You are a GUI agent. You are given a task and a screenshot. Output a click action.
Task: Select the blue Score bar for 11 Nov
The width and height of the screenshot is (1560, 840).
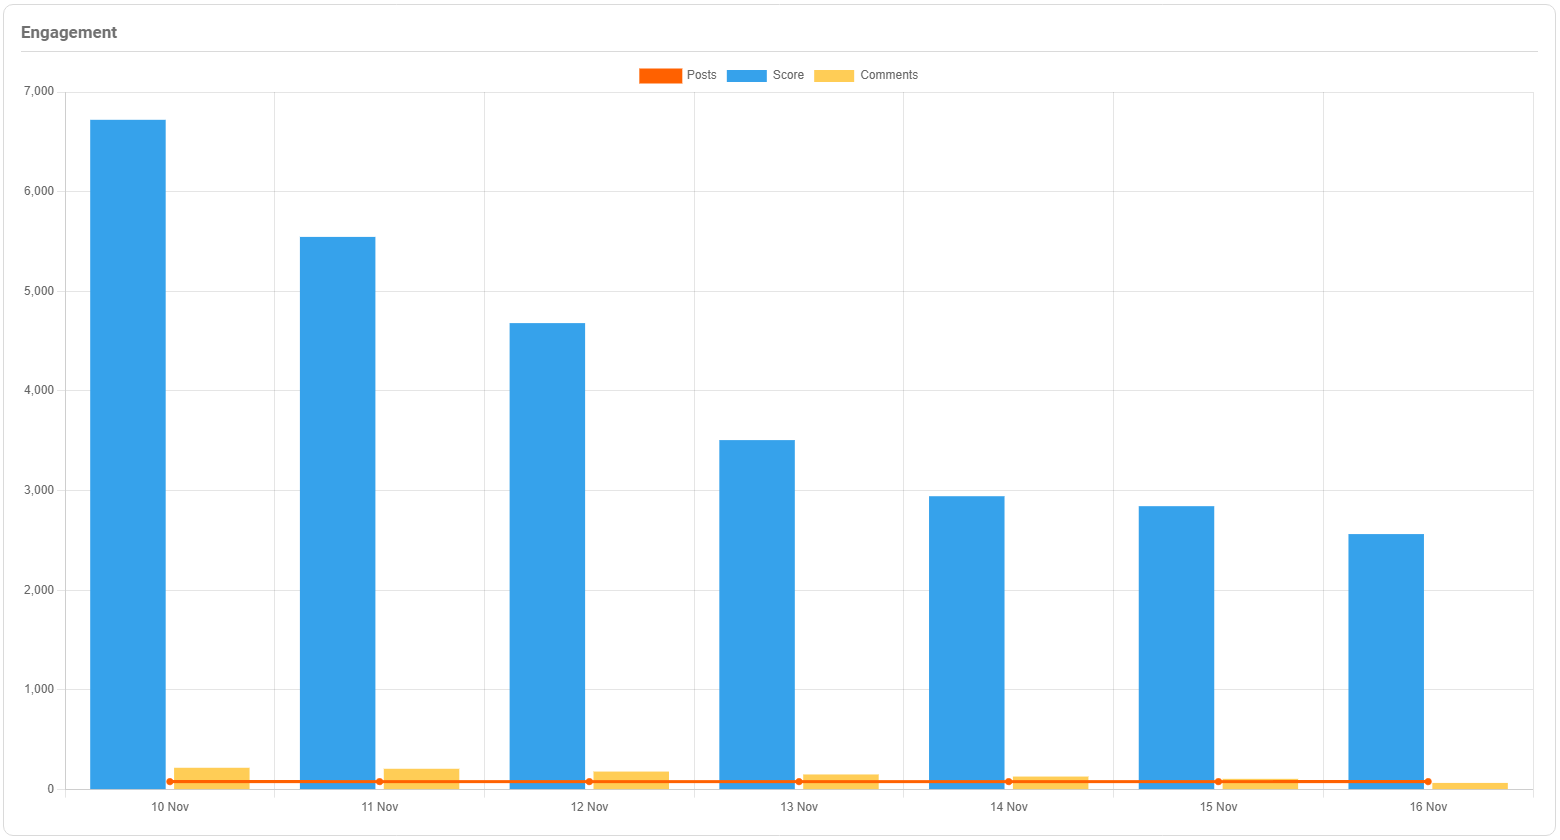point(337,510)
